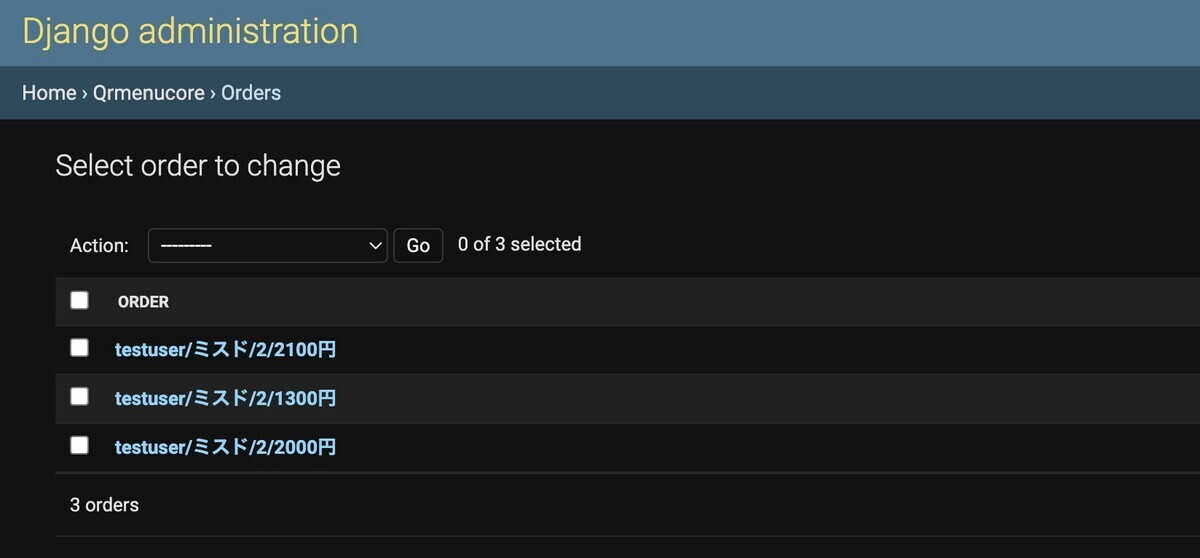
Task: Open order testuser/ミスド/2/2100円
Action: coord(225,350)
